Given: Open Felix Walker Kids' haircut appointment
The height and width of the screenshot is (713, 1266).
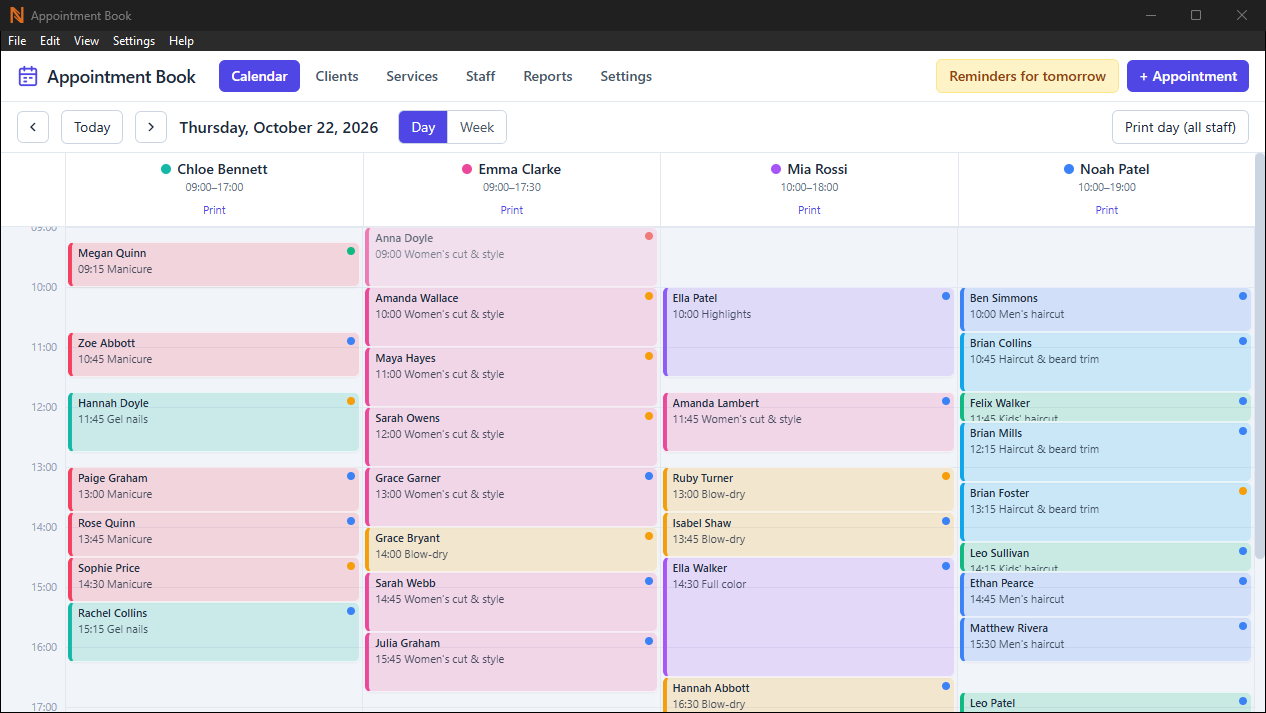Looking at the screenshot, I should click(x=1106, y=407).
